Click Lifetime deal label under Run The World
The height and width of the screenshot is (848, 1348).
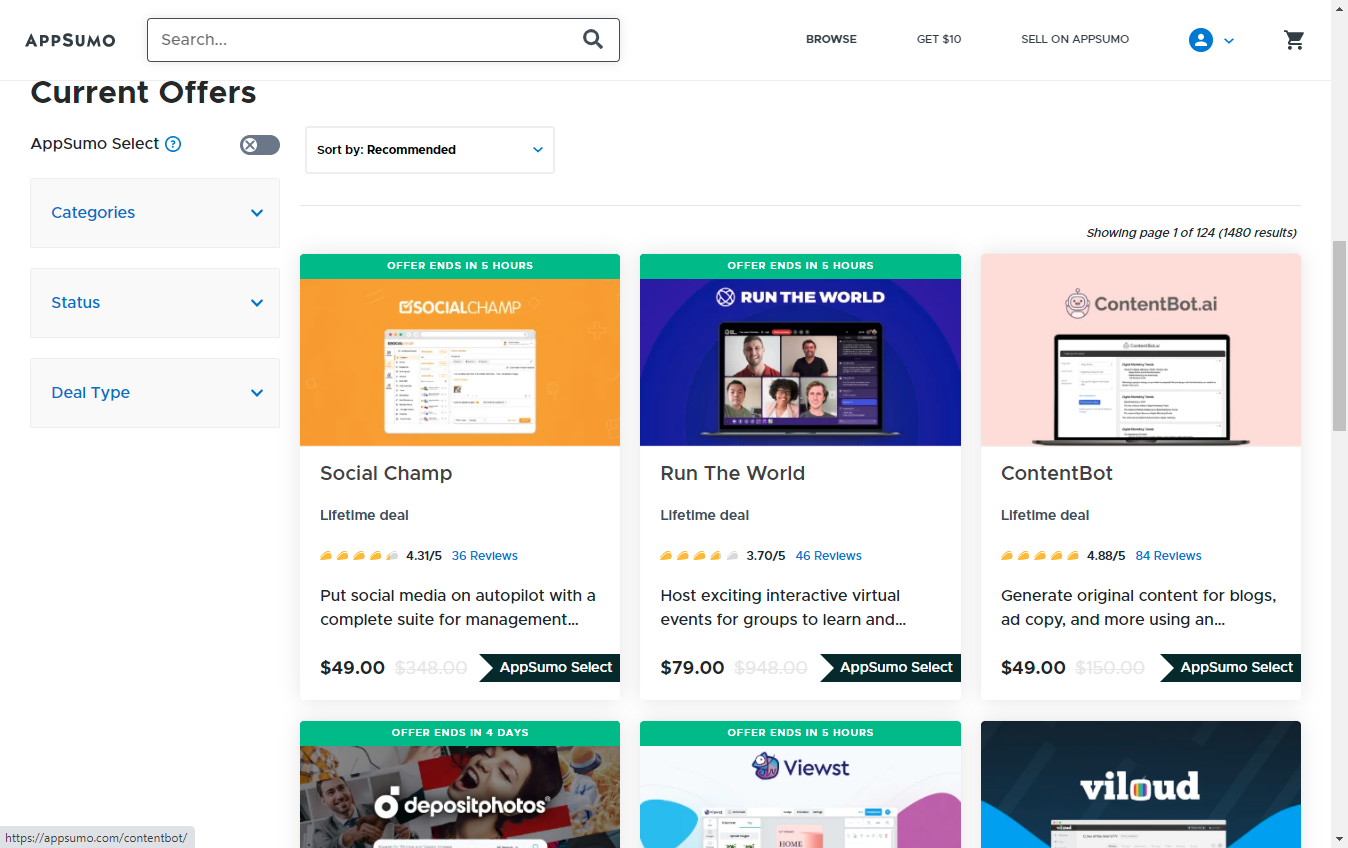point(705,516)
